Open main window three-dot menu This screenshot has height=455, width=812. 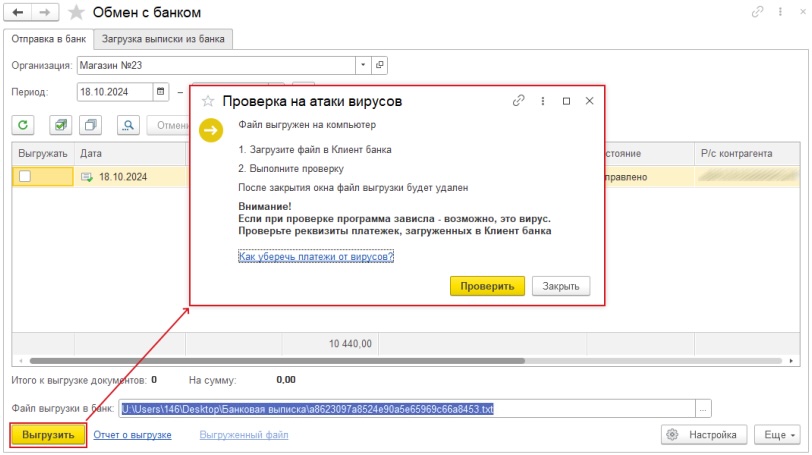click(780, 11)
